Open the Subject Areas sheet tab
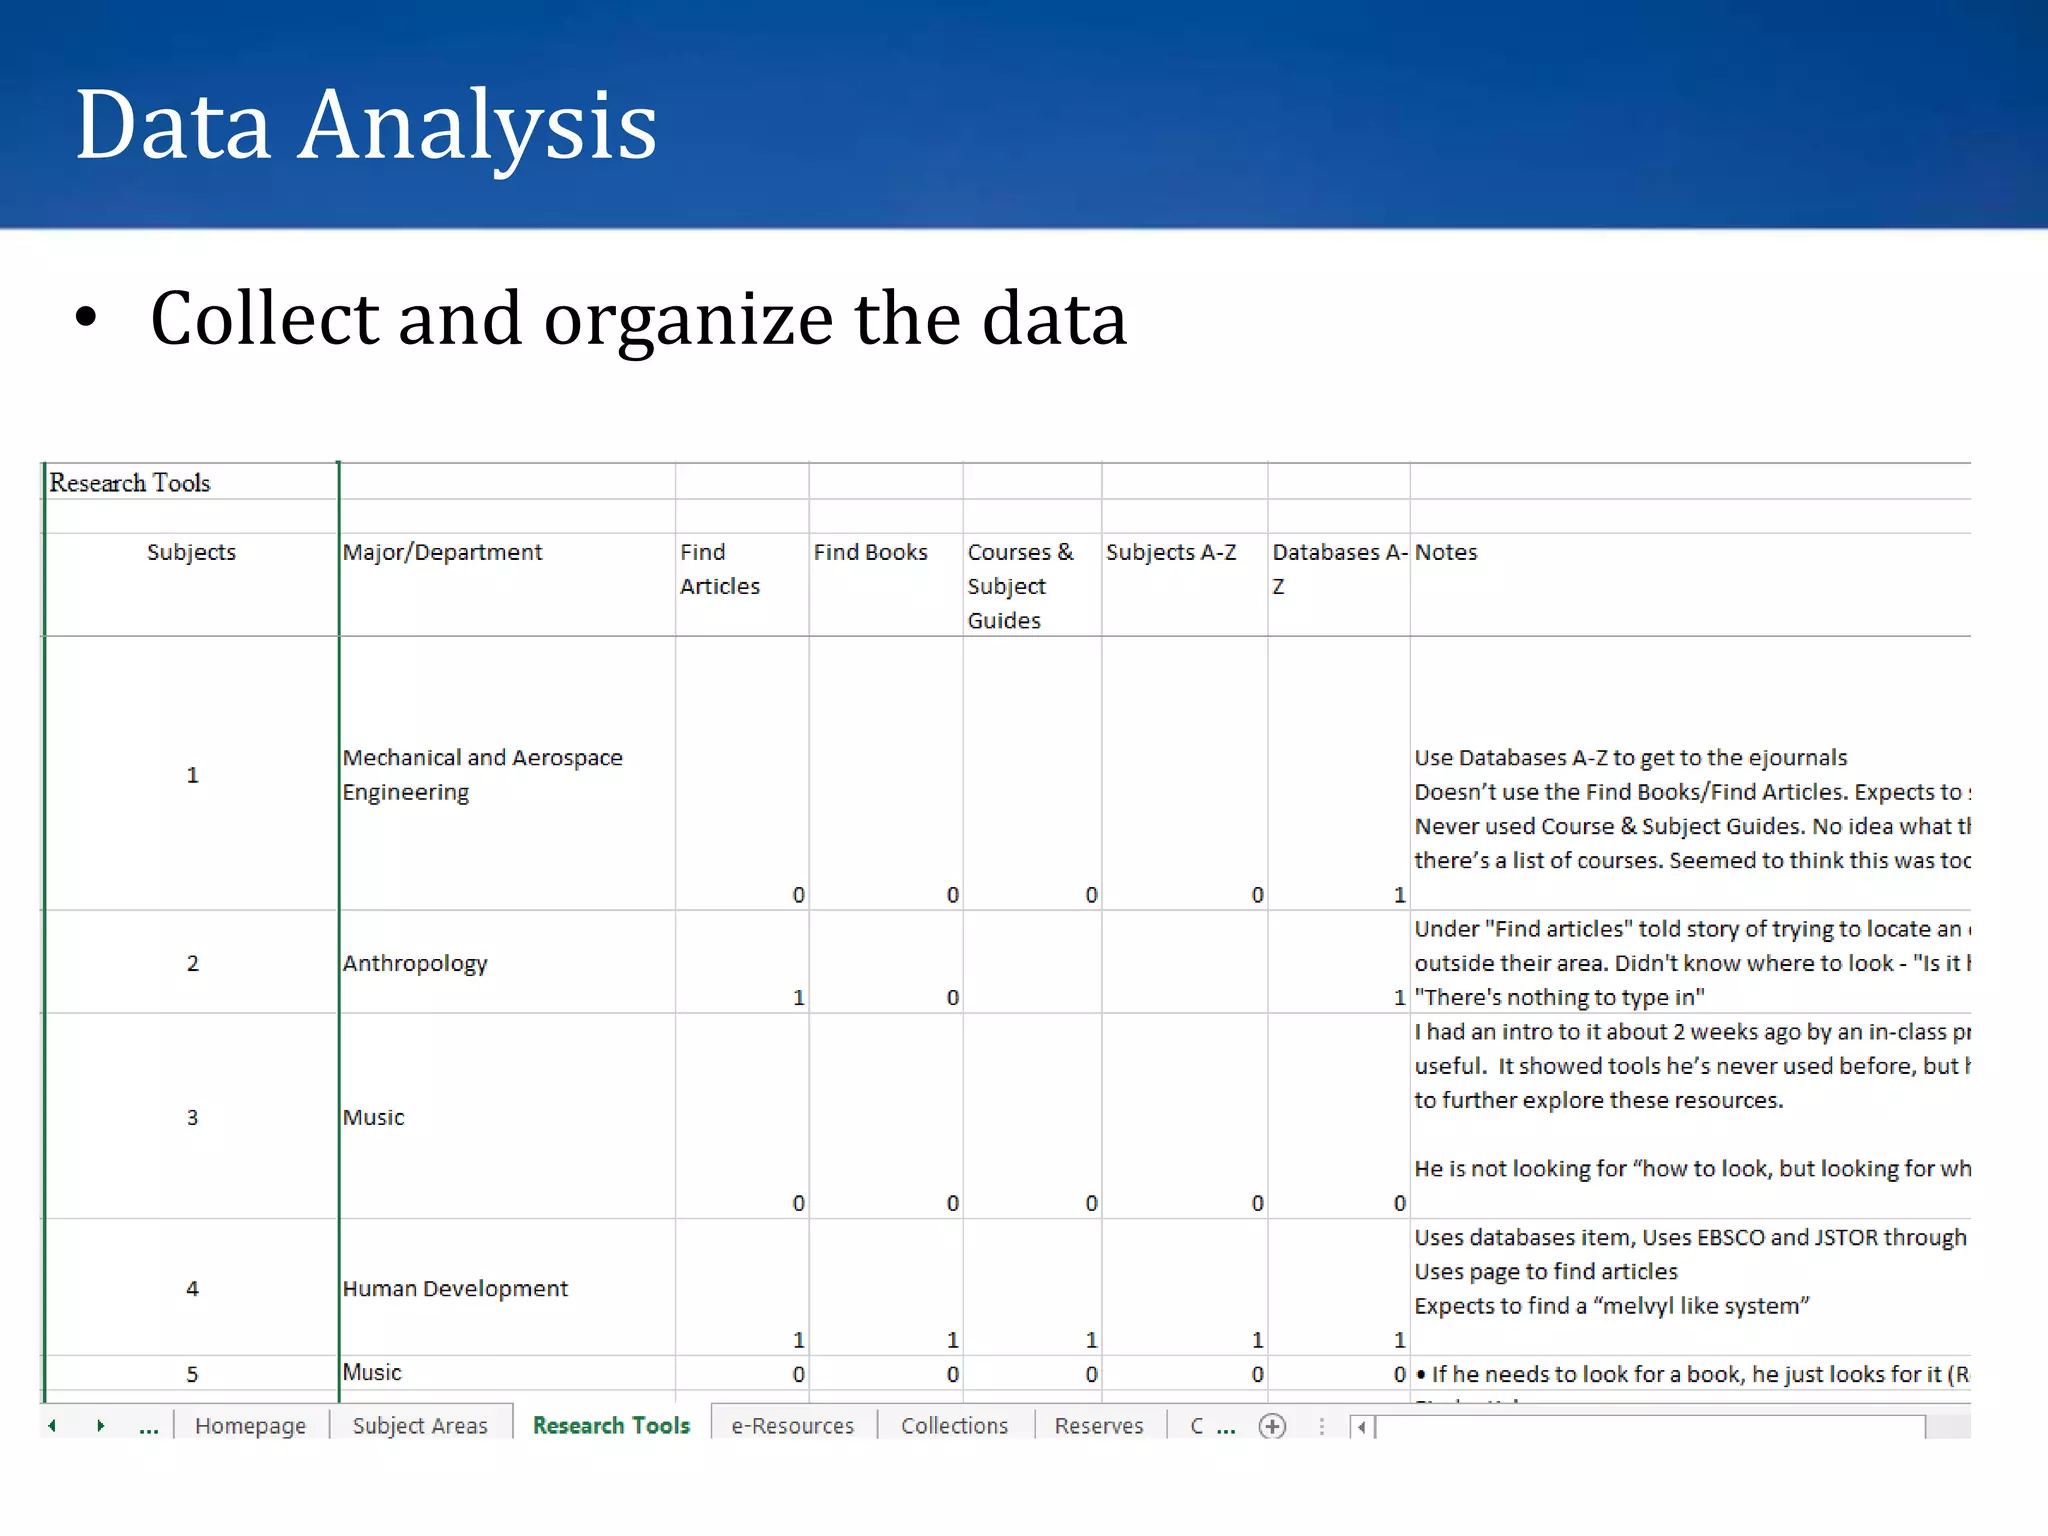Image resolution: width=2048 pixels, height=1536 pixels. tap(420, 1425)
